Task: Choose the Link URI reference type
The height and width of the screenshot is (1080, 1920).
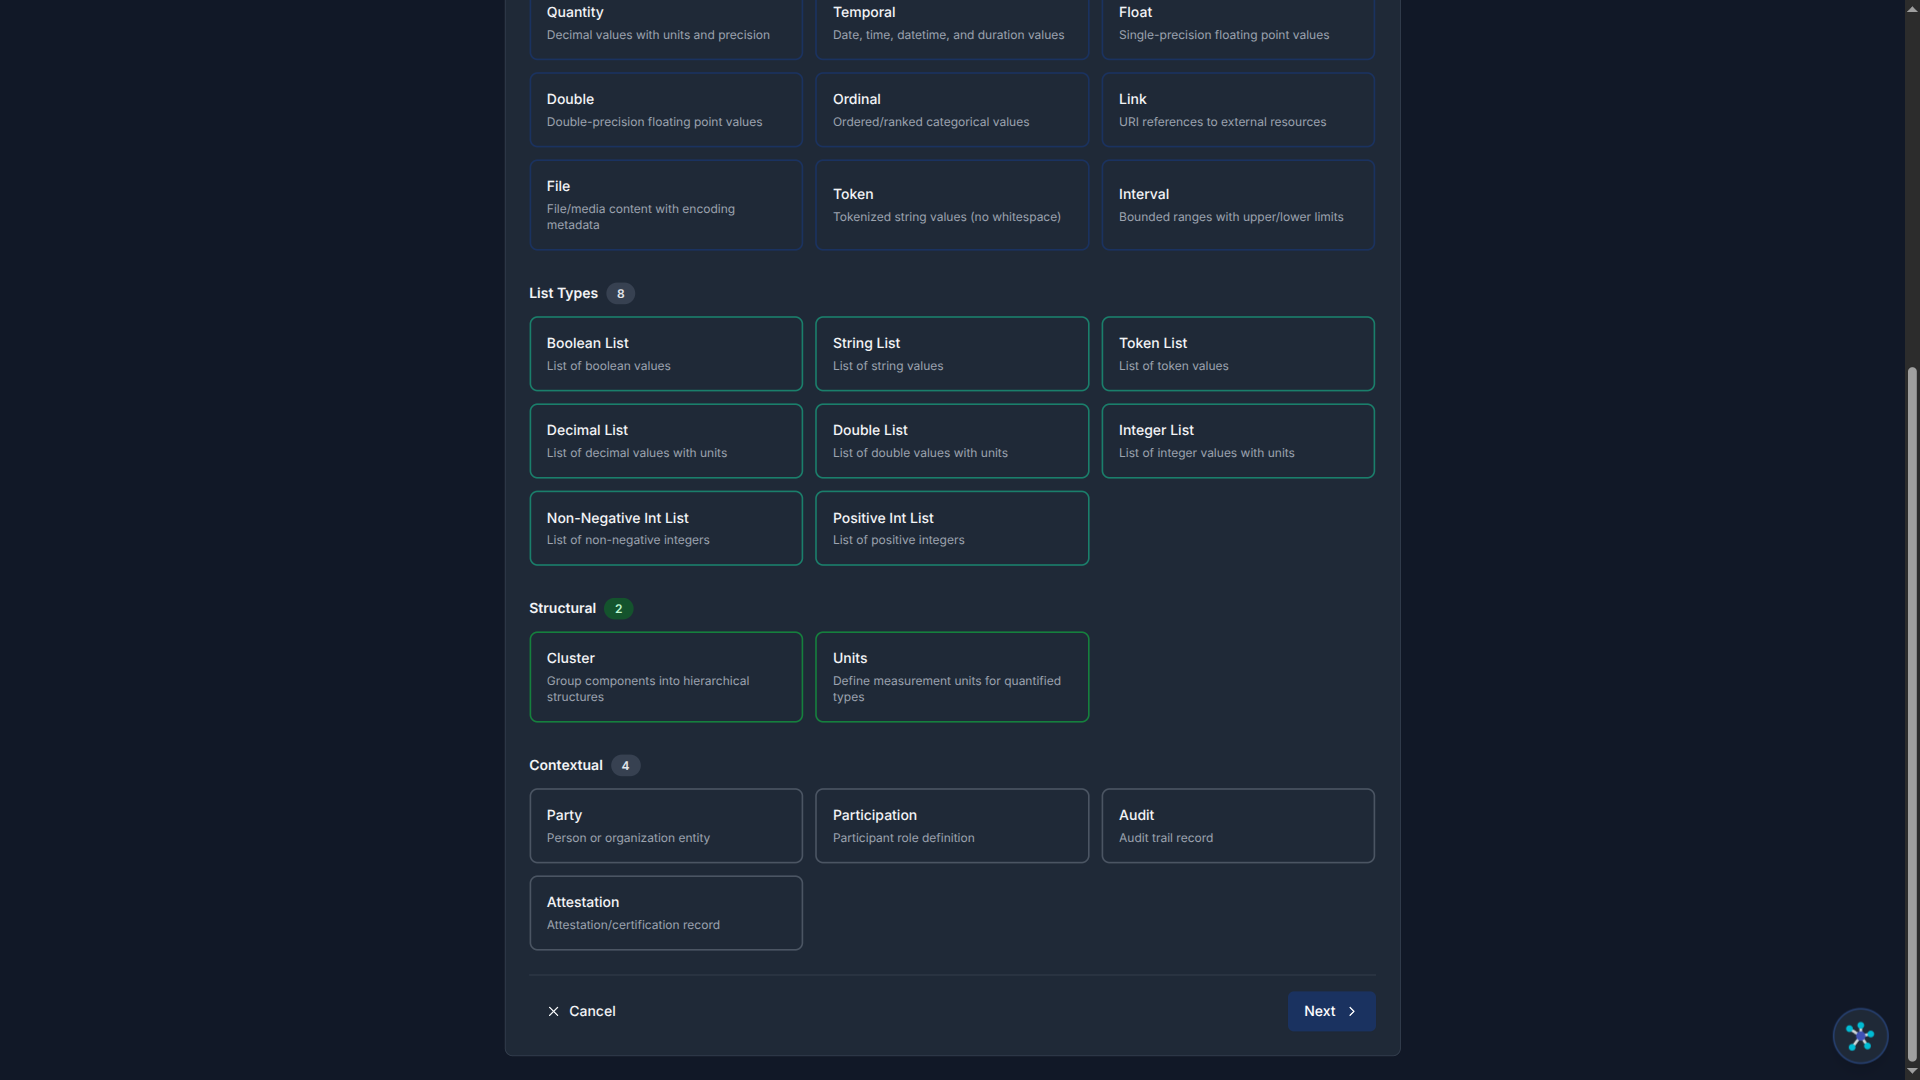Action: click(1237, 109)
